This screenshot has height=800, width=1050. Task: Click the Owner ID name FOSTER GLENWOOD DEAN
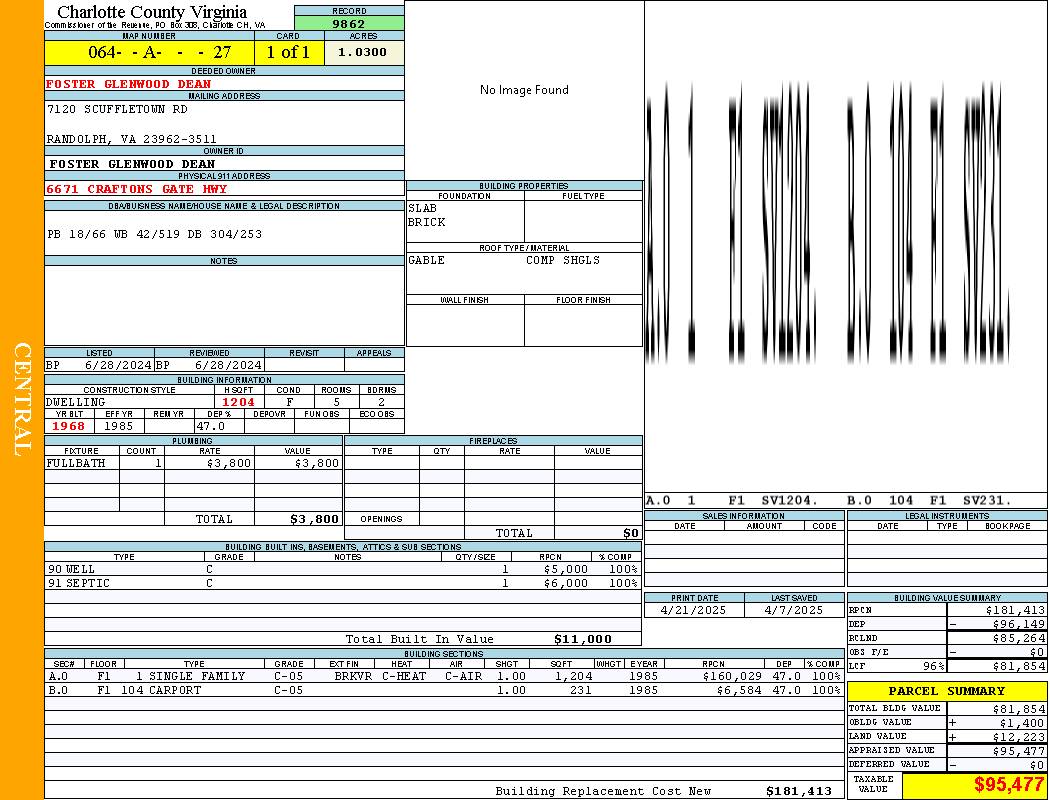(x=132, y=164)
